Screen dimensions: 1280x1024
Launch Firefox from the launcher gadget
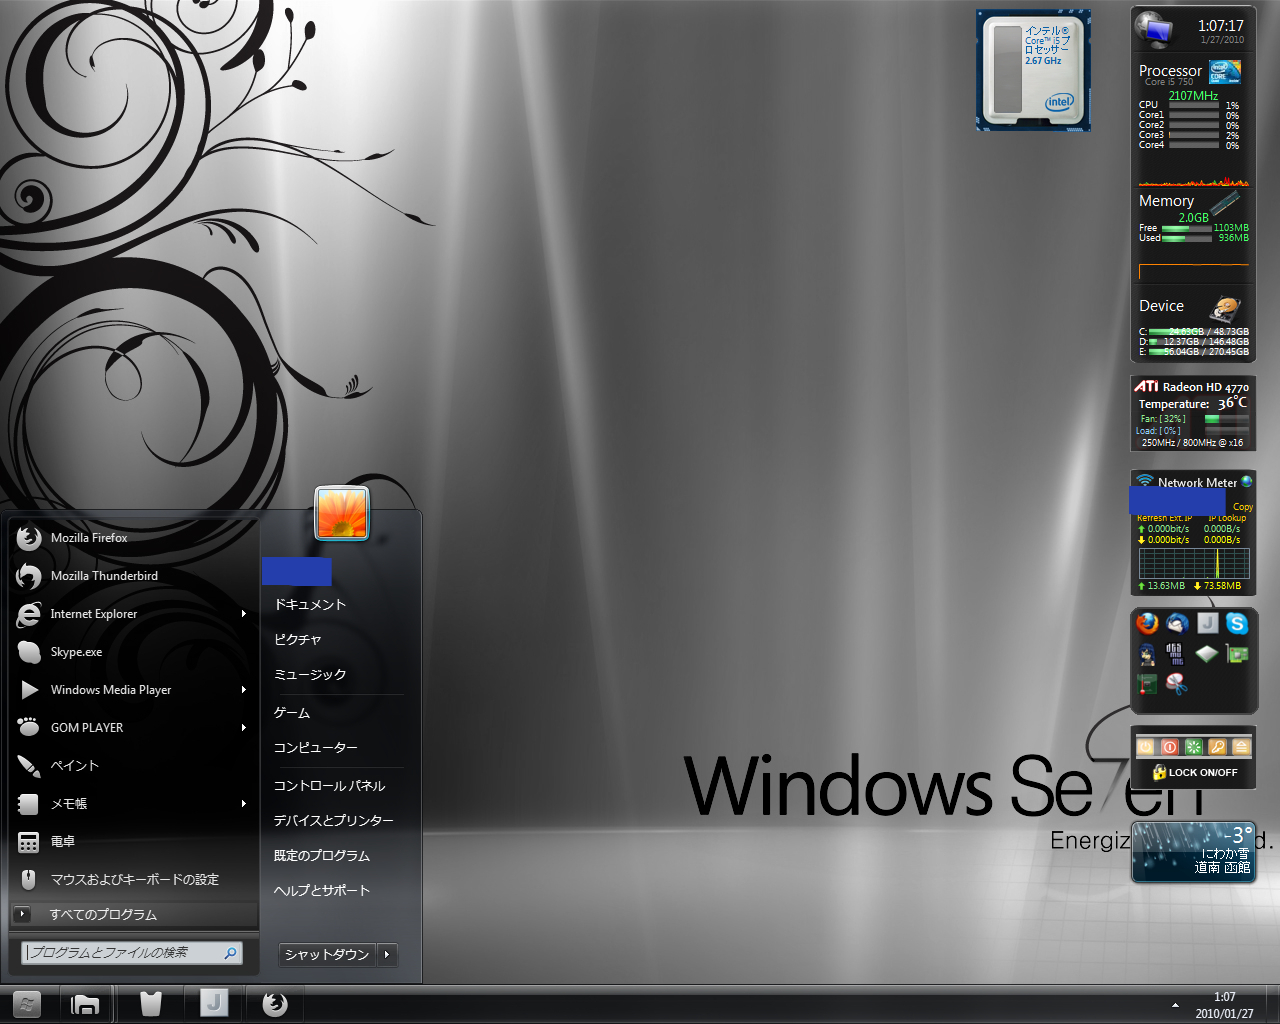[x=1147, y=624]
